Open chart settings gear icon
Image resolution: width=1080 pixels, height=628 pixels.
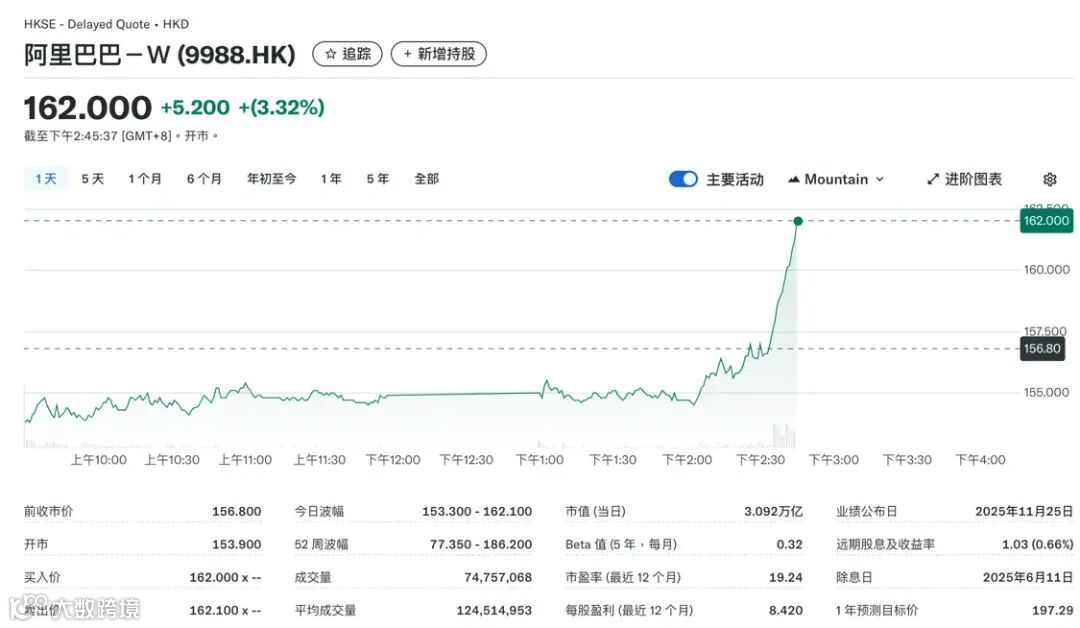[x=1049, y=179]
